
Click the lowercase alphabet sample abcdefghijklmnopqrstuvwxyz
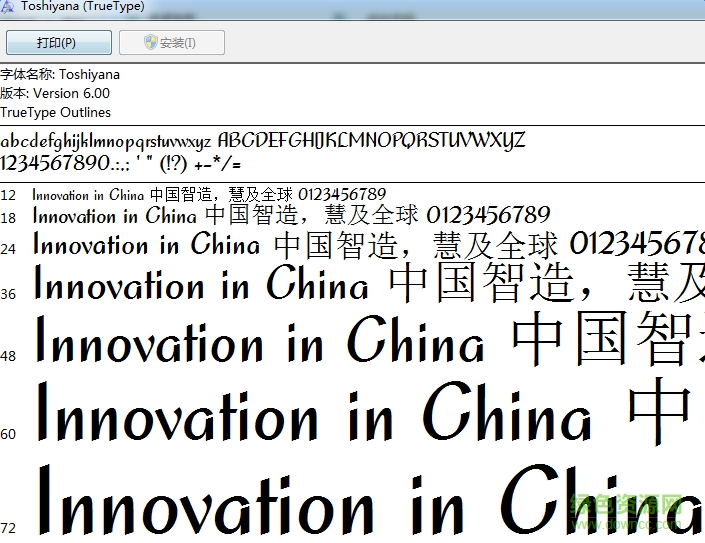click(106, 141)
